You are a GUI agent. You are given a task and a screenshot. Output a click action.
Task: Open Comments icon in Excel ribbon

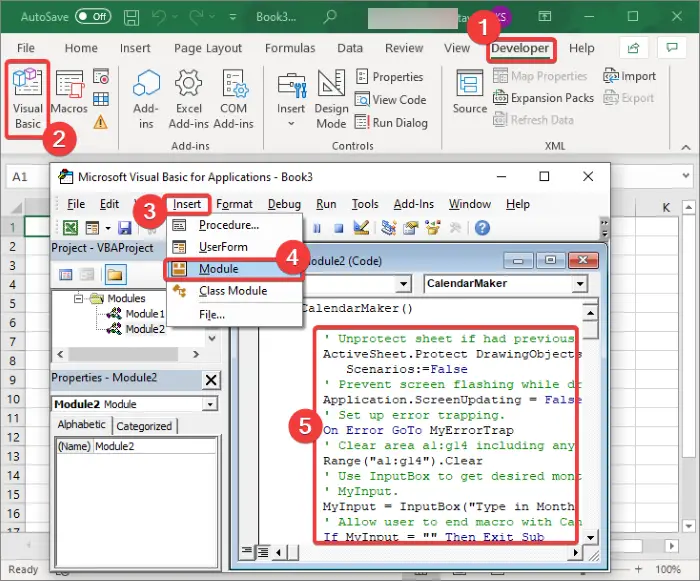672,48
